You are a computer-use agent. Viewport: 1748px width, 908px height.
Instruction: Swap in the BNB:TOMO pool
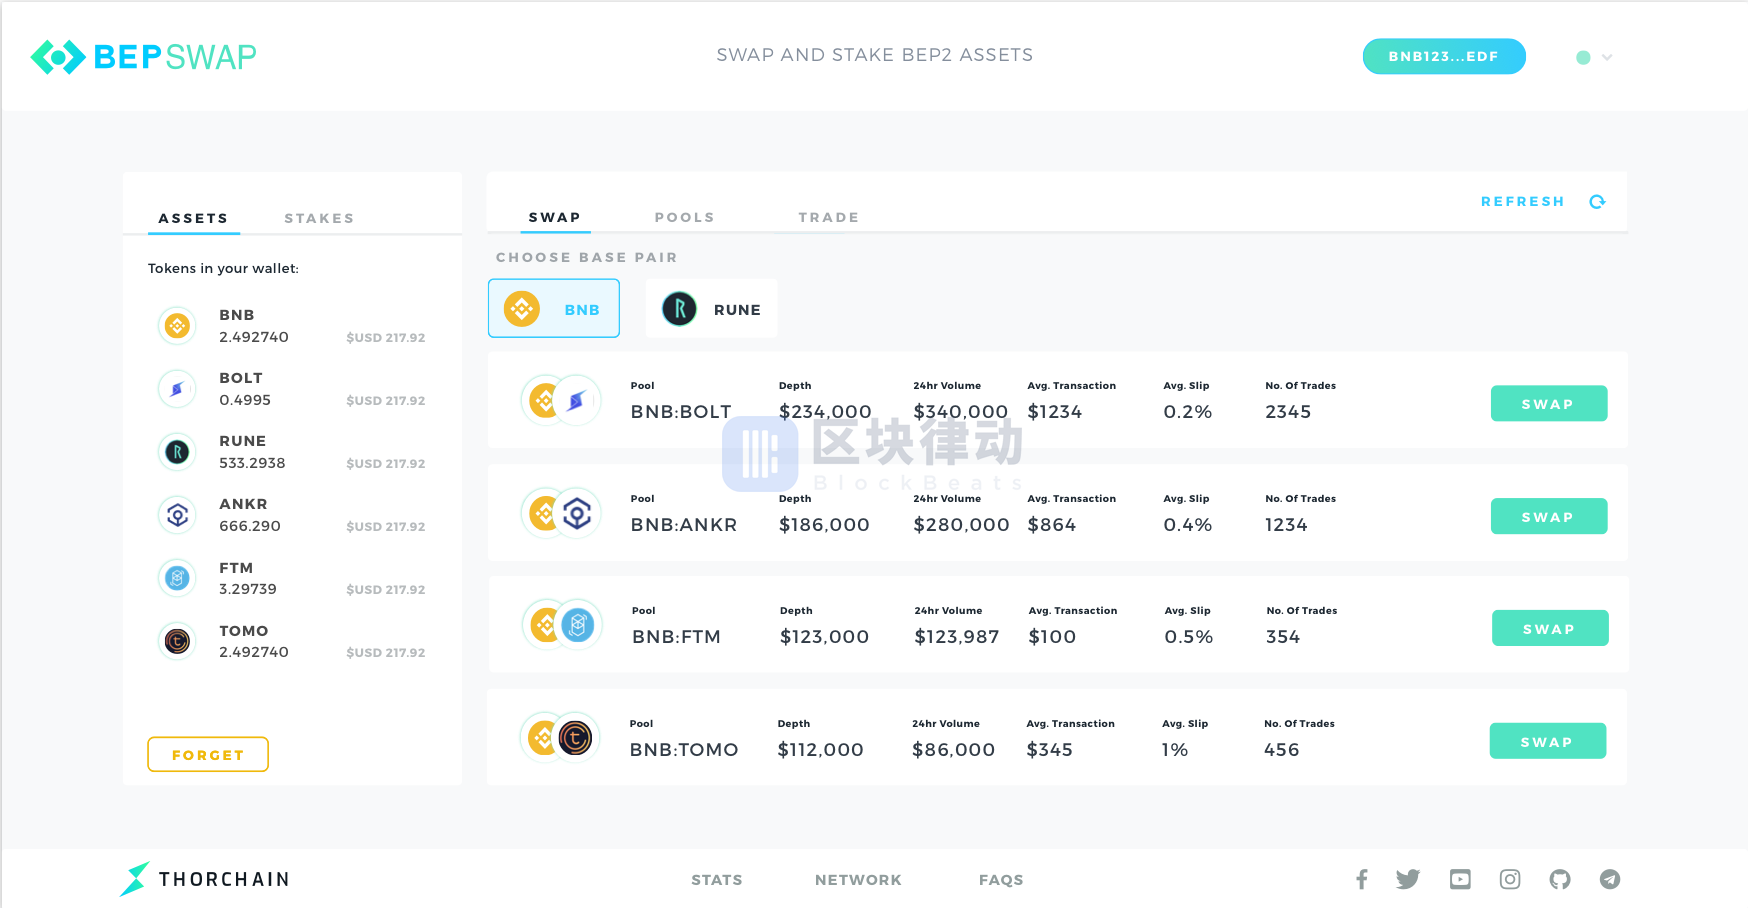(x=1548, y=741)
